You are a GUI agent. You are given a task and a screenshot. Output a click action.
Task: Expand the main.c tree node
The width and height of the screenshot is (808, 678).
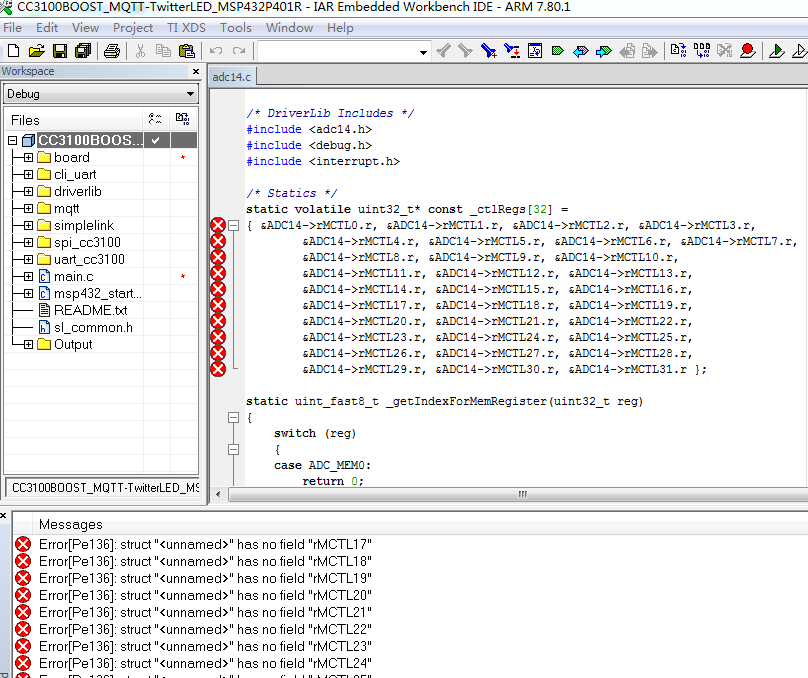pyautogui.click(x=28, y=277)
